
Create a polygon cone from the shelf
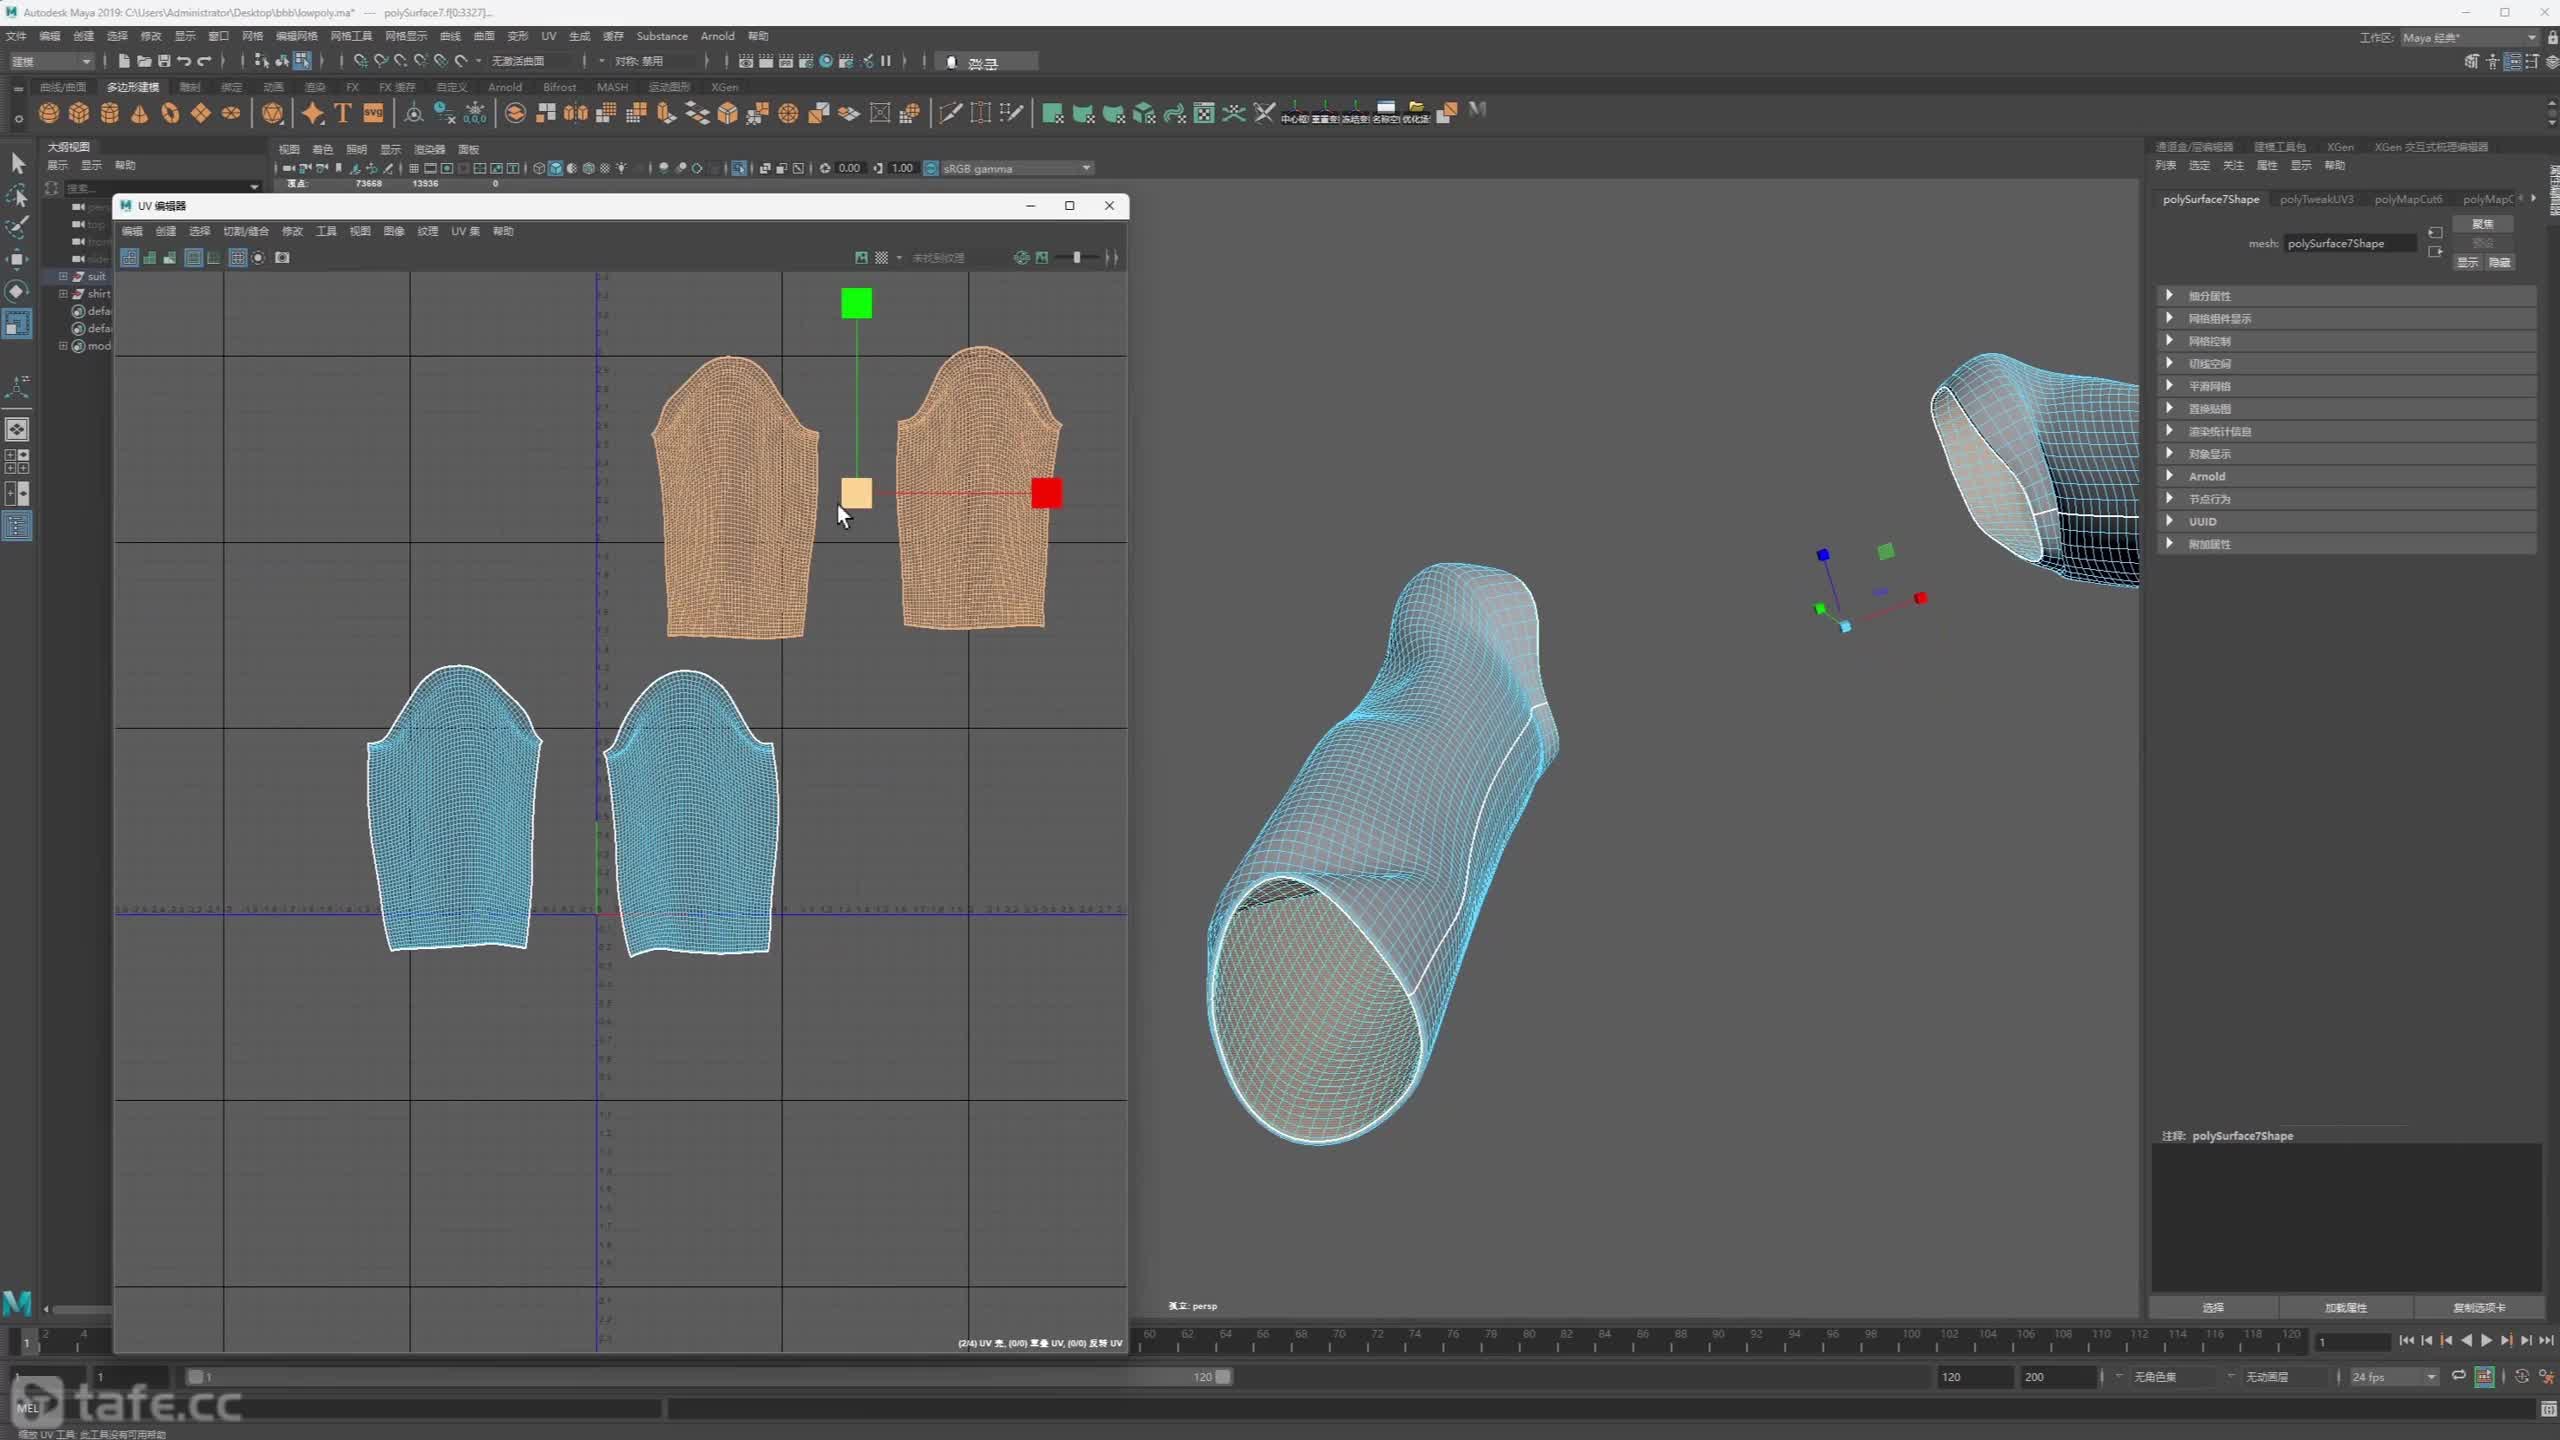tap(140, 113)
